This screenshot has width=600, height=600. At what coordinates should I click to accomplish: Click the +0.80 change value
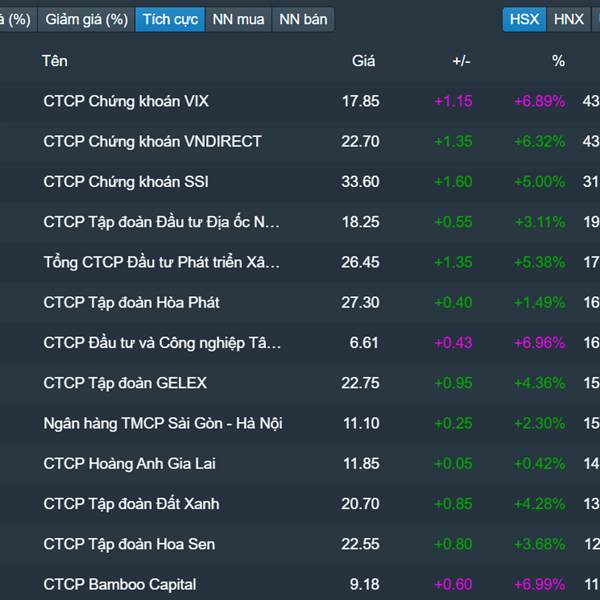point(453,544)
